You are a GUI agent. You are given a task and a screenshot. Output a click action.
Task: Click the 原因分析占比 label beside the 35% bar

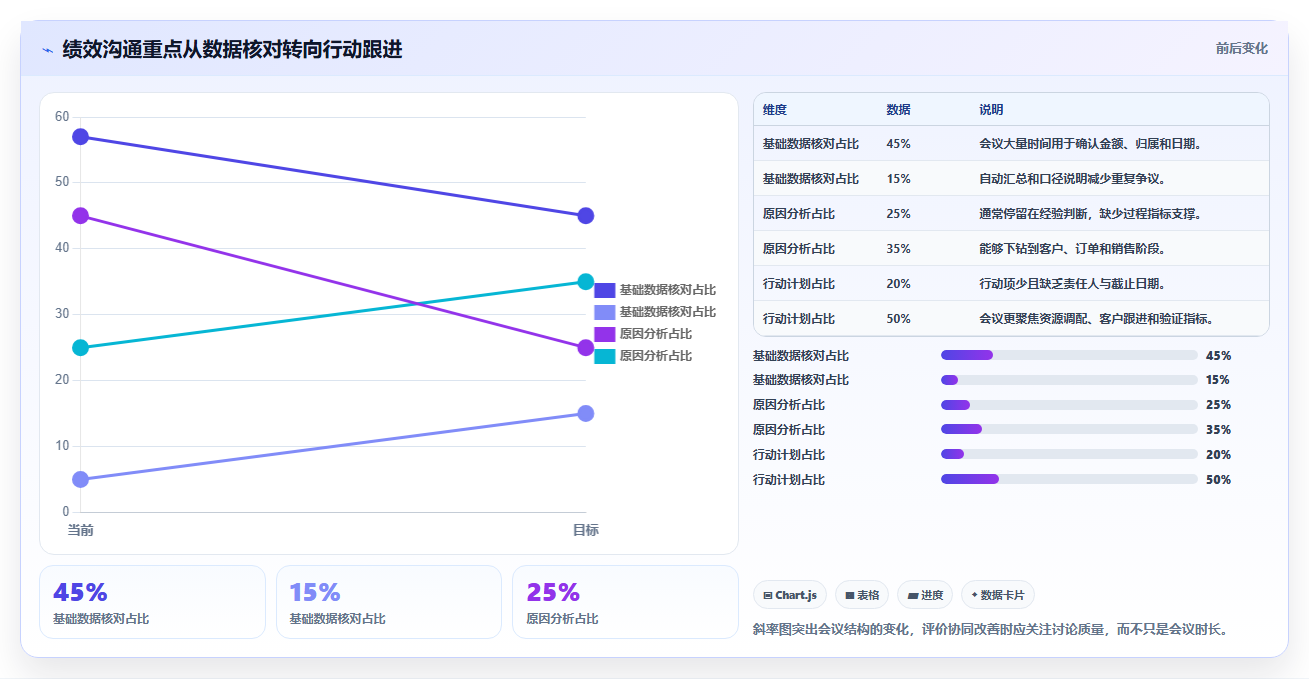(x=789, y=430)
